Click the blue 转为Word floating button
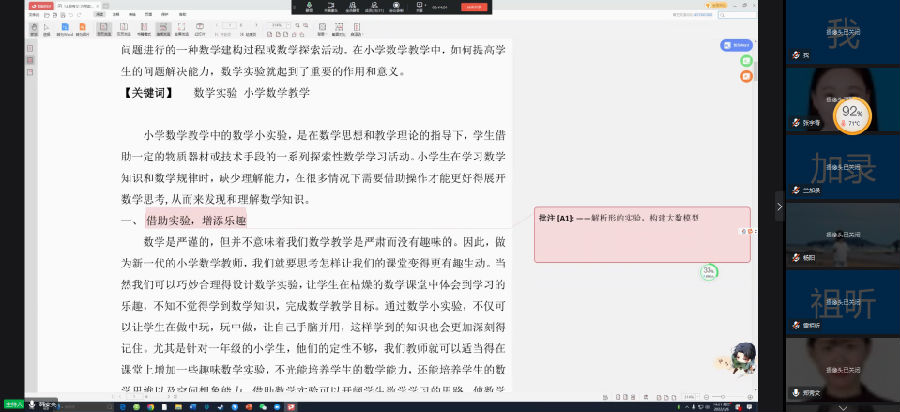Image resolution: width=900 pixels, height=412 pixels. coord(737,45)
